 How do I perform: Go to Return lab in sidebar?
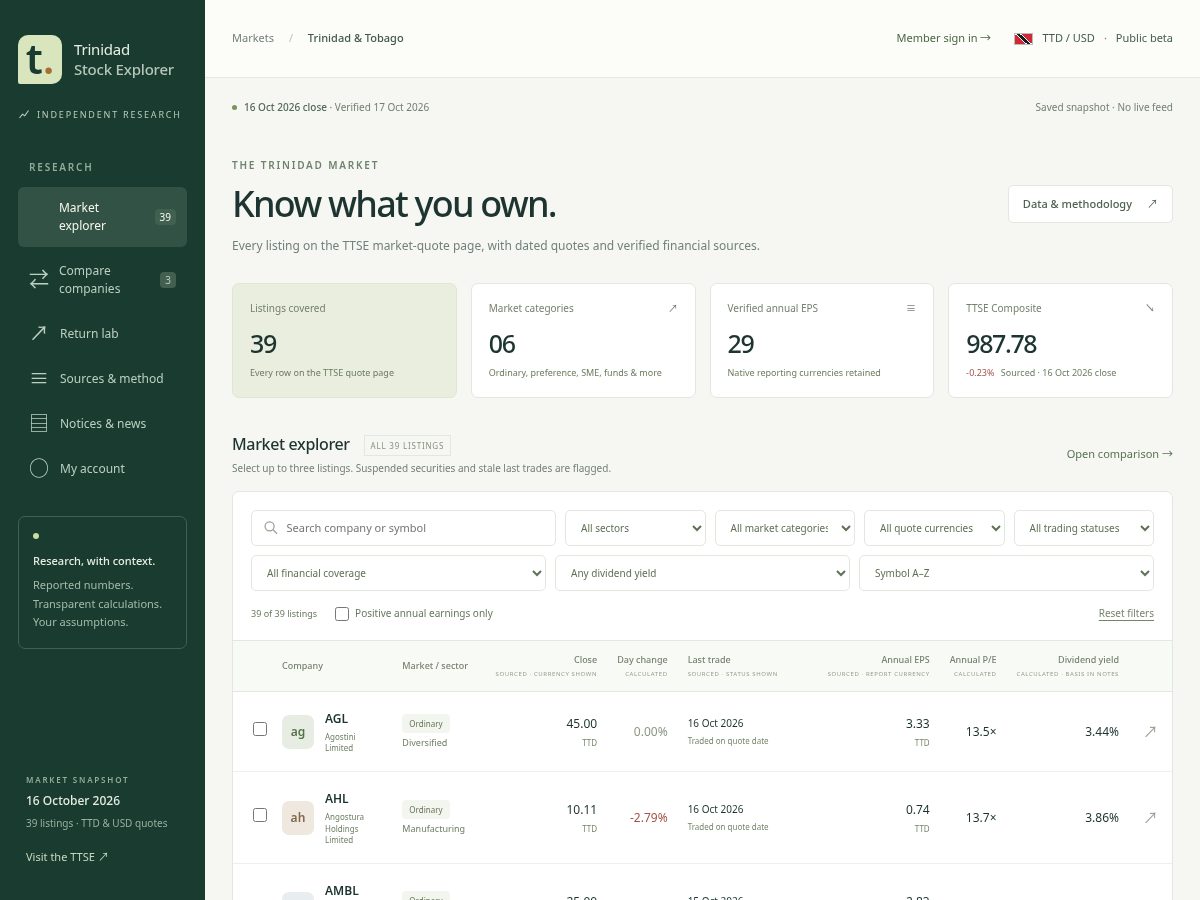click(102, 333)
